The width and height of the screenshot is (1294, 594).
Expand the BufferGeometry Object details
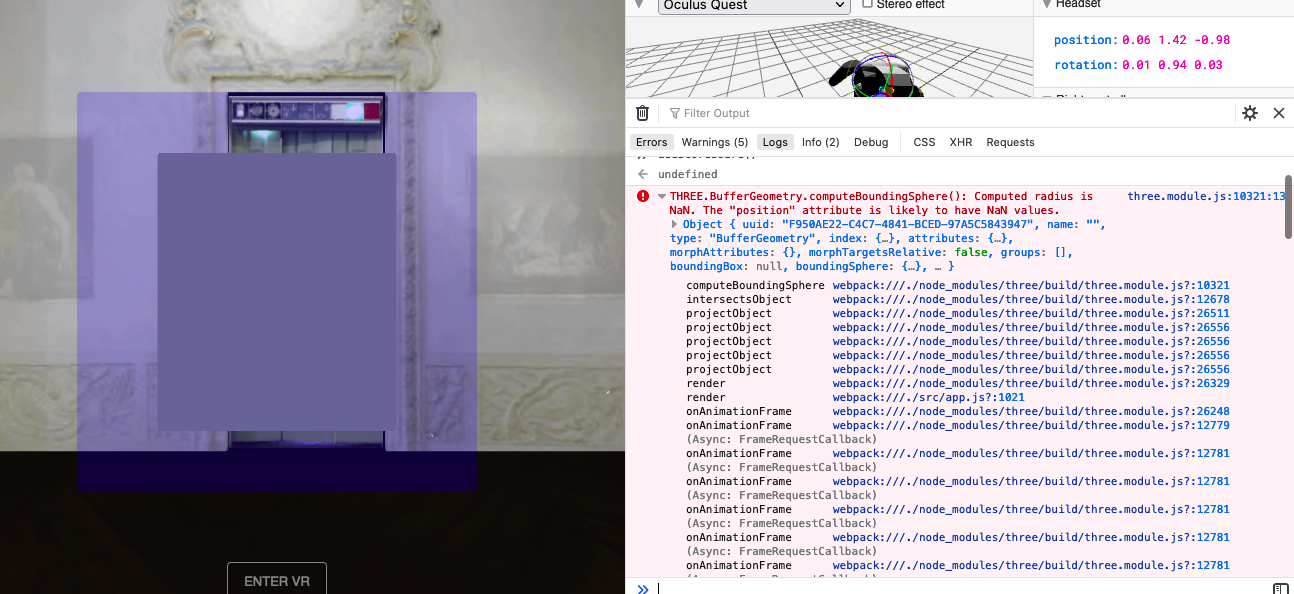point(676,224)
